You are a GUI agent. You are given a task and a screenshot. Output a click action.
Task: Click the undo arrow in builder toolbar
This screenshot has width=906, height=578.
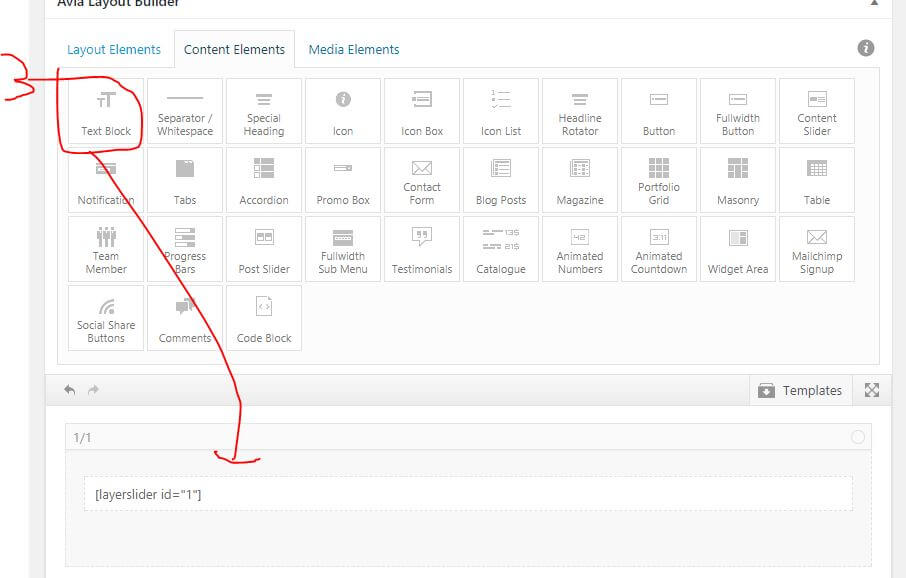tap(69, 390)
